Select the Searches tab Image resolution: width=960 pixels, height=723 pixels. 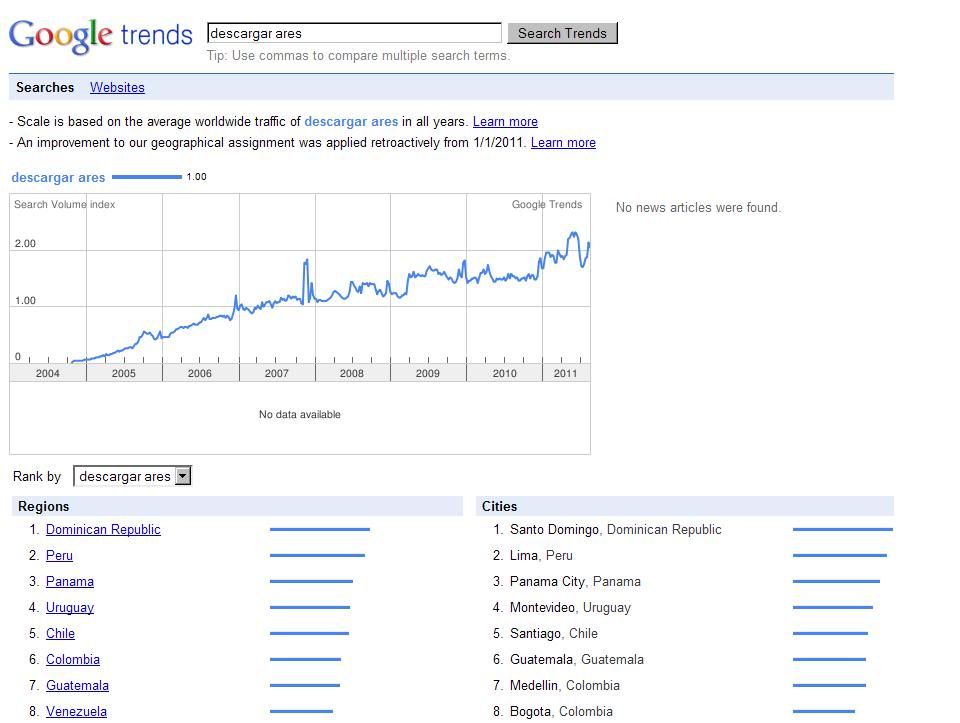pyautogui.click(x=45, y=88)
